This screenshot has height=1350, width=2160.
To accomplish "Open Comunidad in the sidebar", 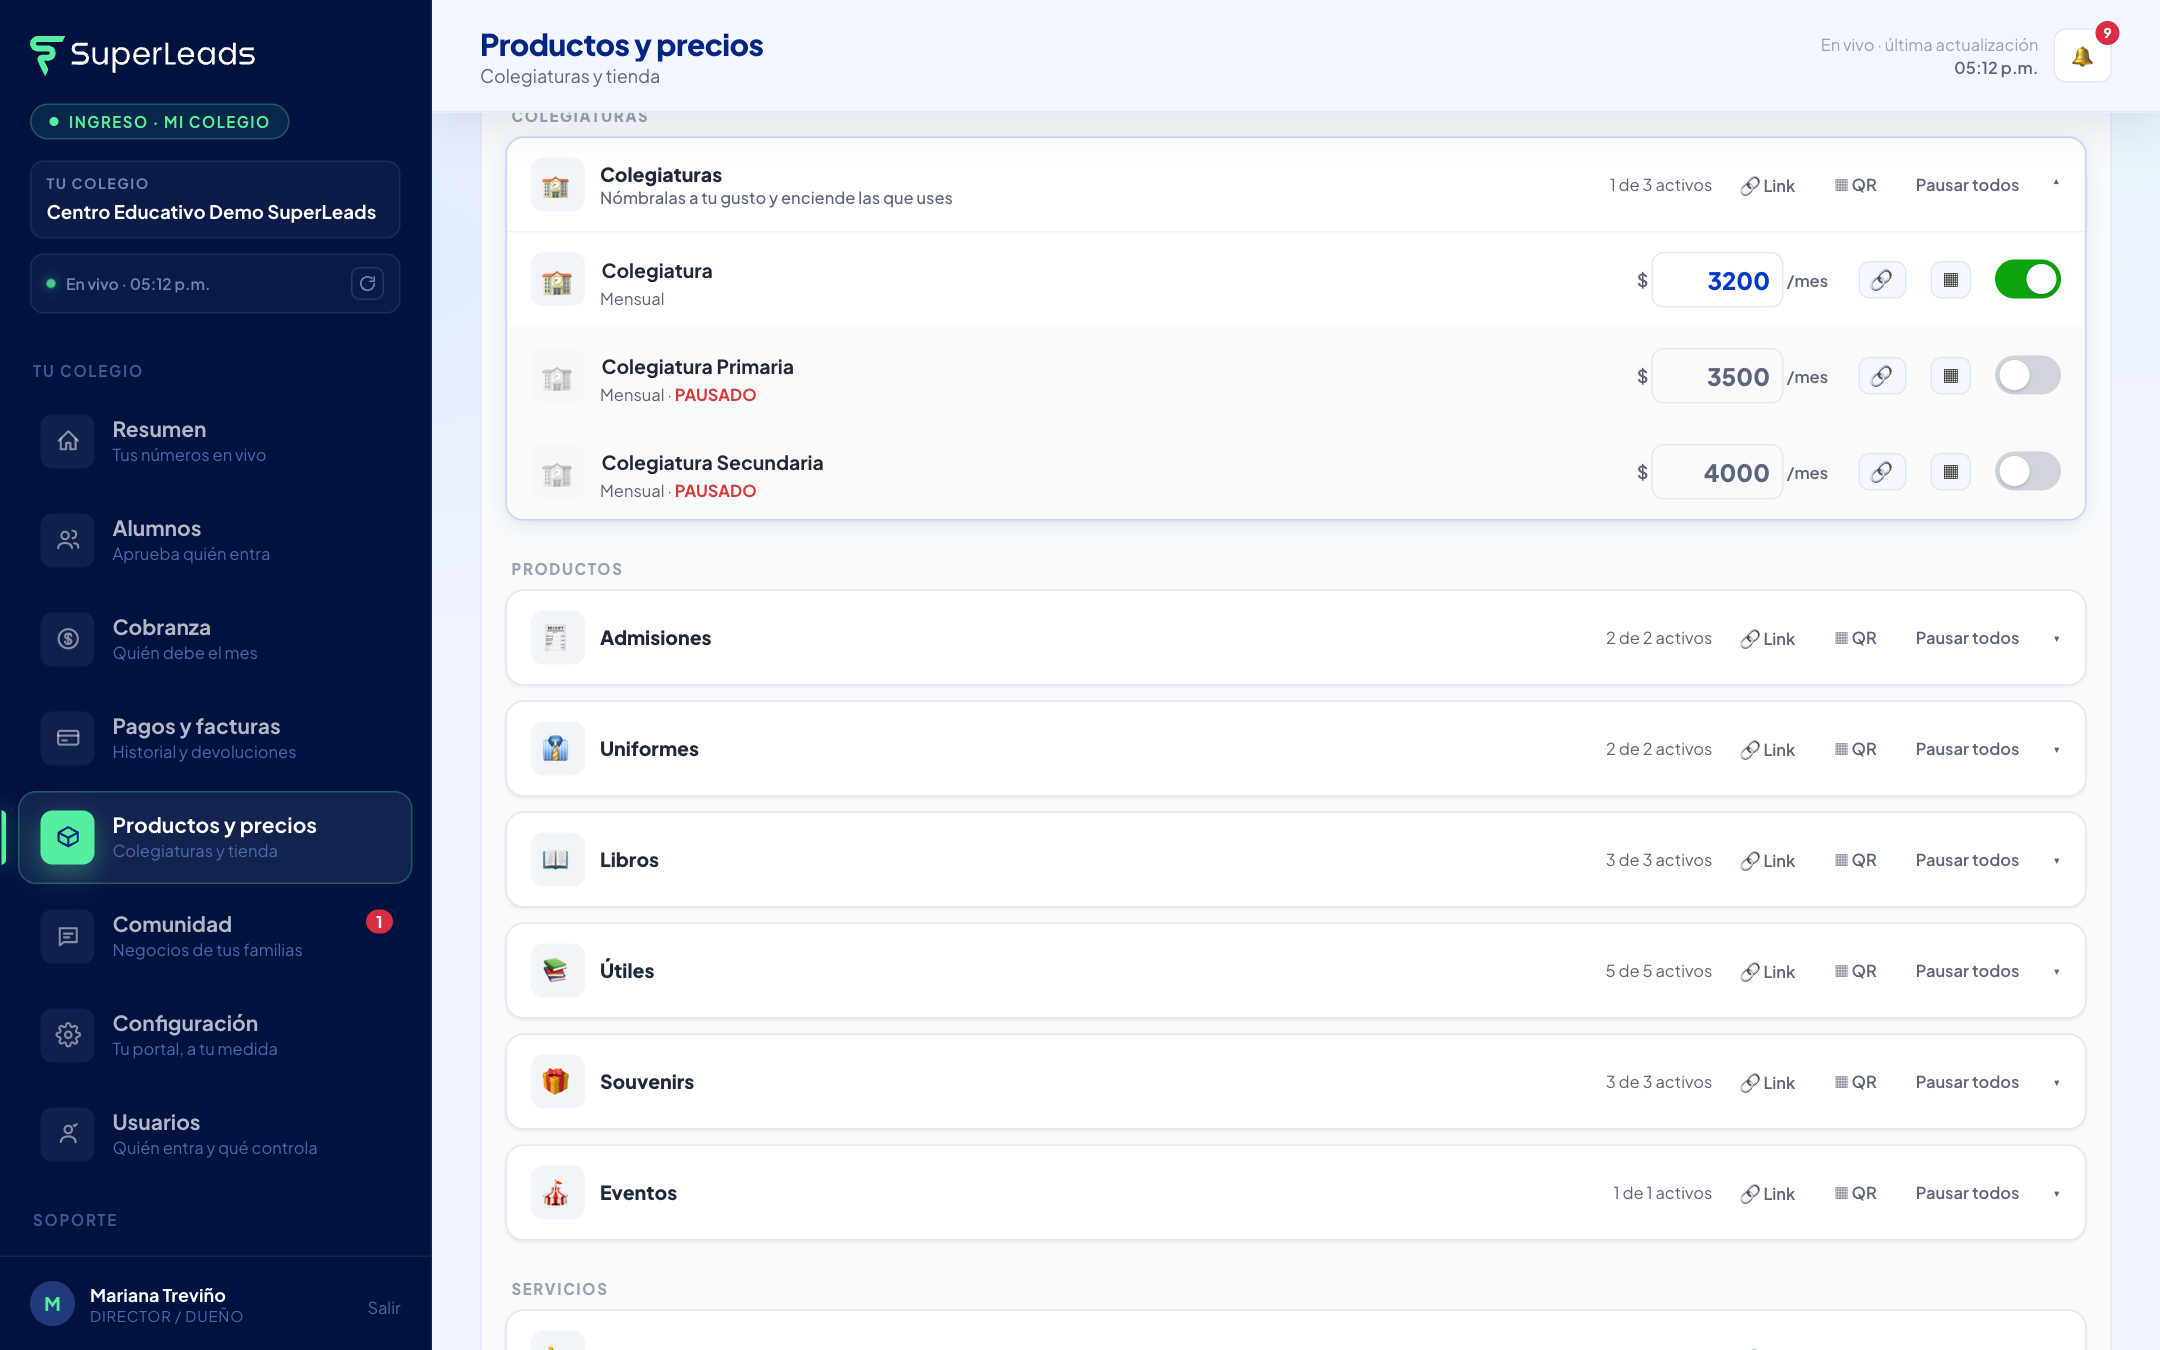I will point(215,936).
